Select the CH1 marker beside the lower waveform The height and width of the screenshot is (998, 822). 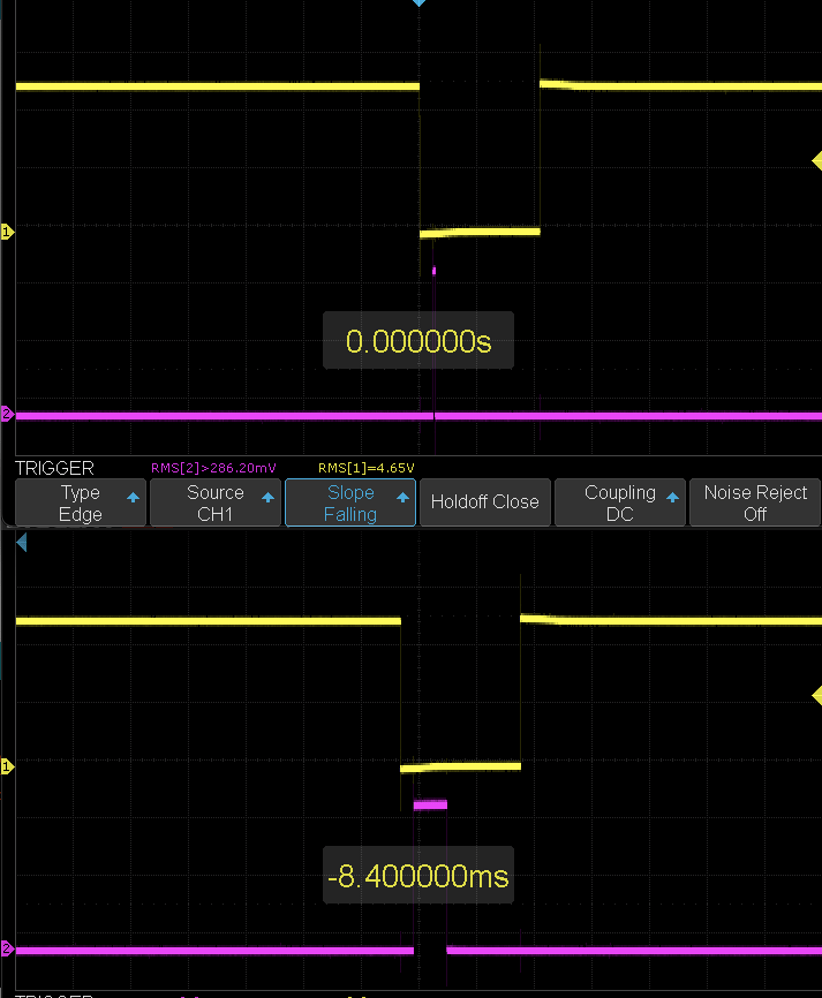[x=7, y=765]
